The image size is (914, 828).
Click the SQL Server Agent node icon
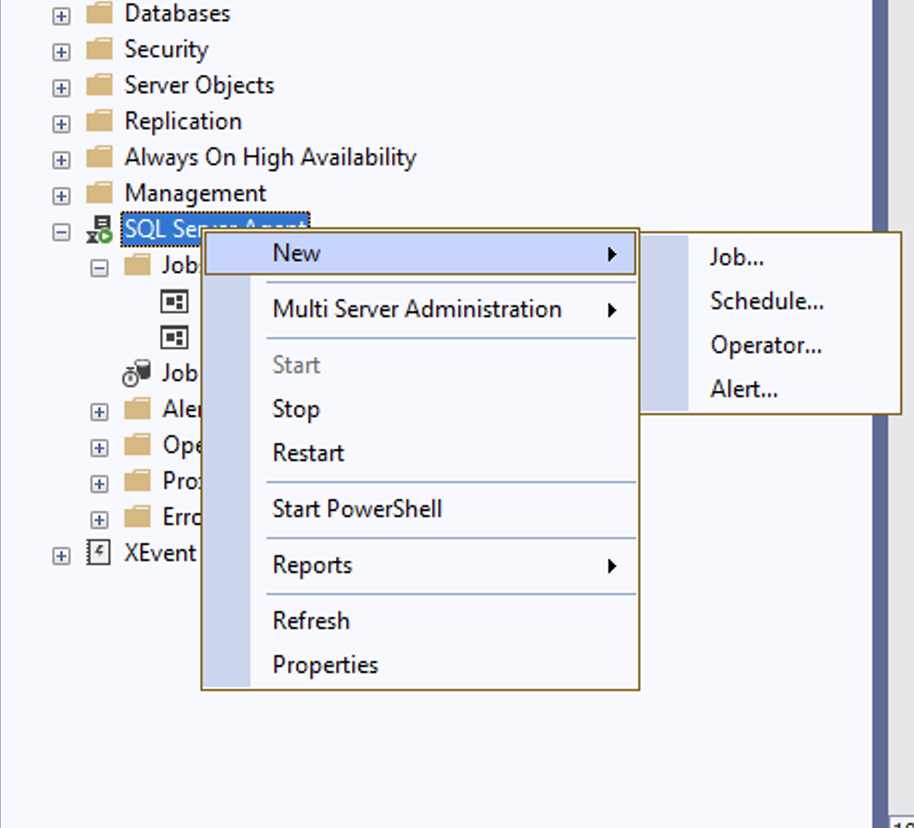pos(100,230)
